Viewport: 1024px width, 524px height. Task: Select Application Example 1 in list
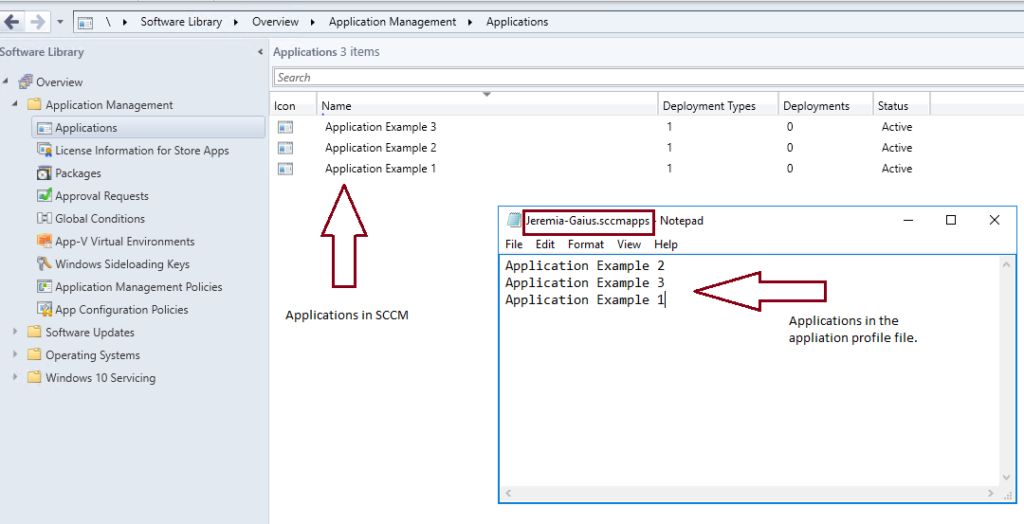pos(380,169)
